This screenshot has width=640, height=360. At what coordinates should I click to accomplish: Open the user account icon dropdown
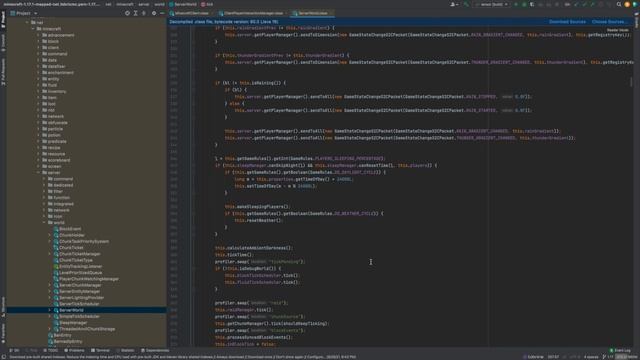click(454, 4)
